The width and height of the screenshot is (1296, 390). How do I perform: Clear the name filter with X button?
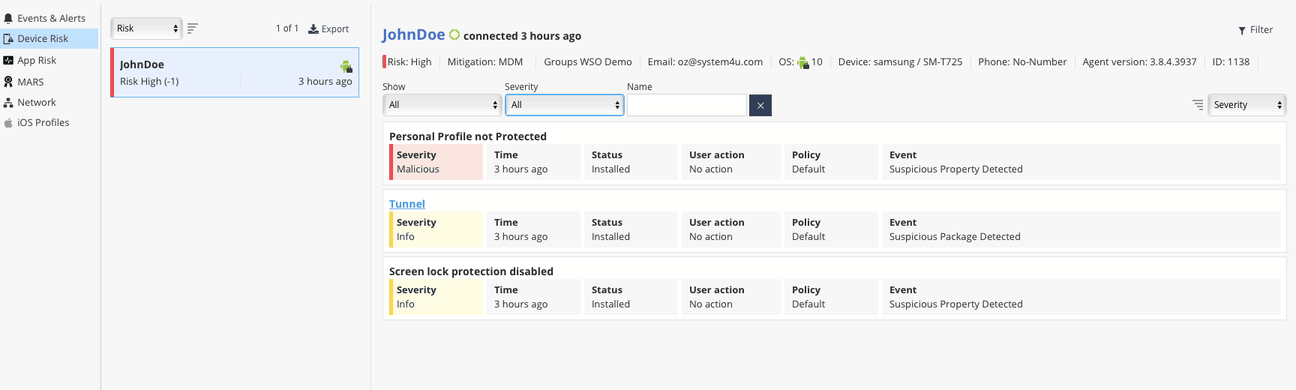(x=760, y=105)
